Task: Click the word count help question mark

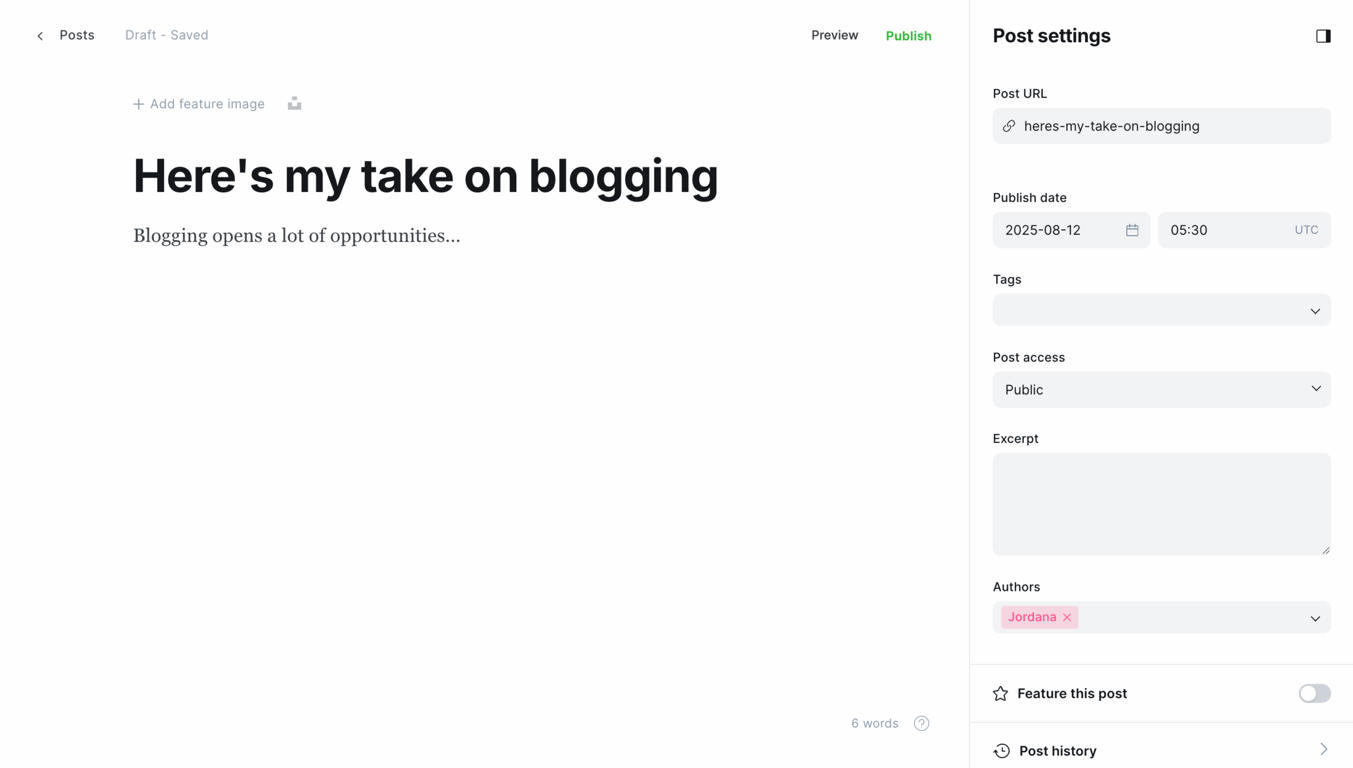Action: [921, 722]
